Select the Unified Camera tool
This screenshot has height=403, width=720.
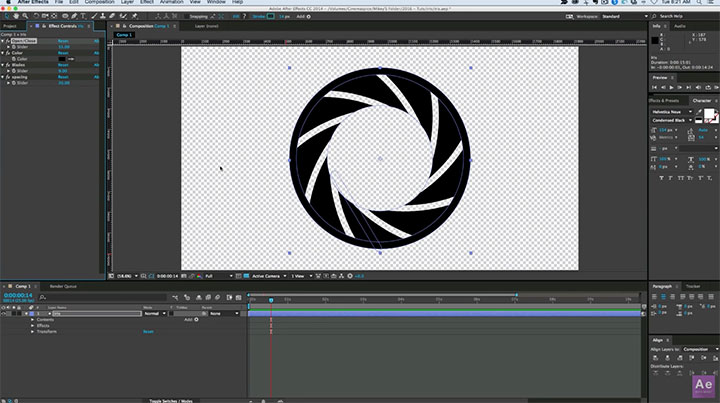pyautogui.click(x=45, y=16)
